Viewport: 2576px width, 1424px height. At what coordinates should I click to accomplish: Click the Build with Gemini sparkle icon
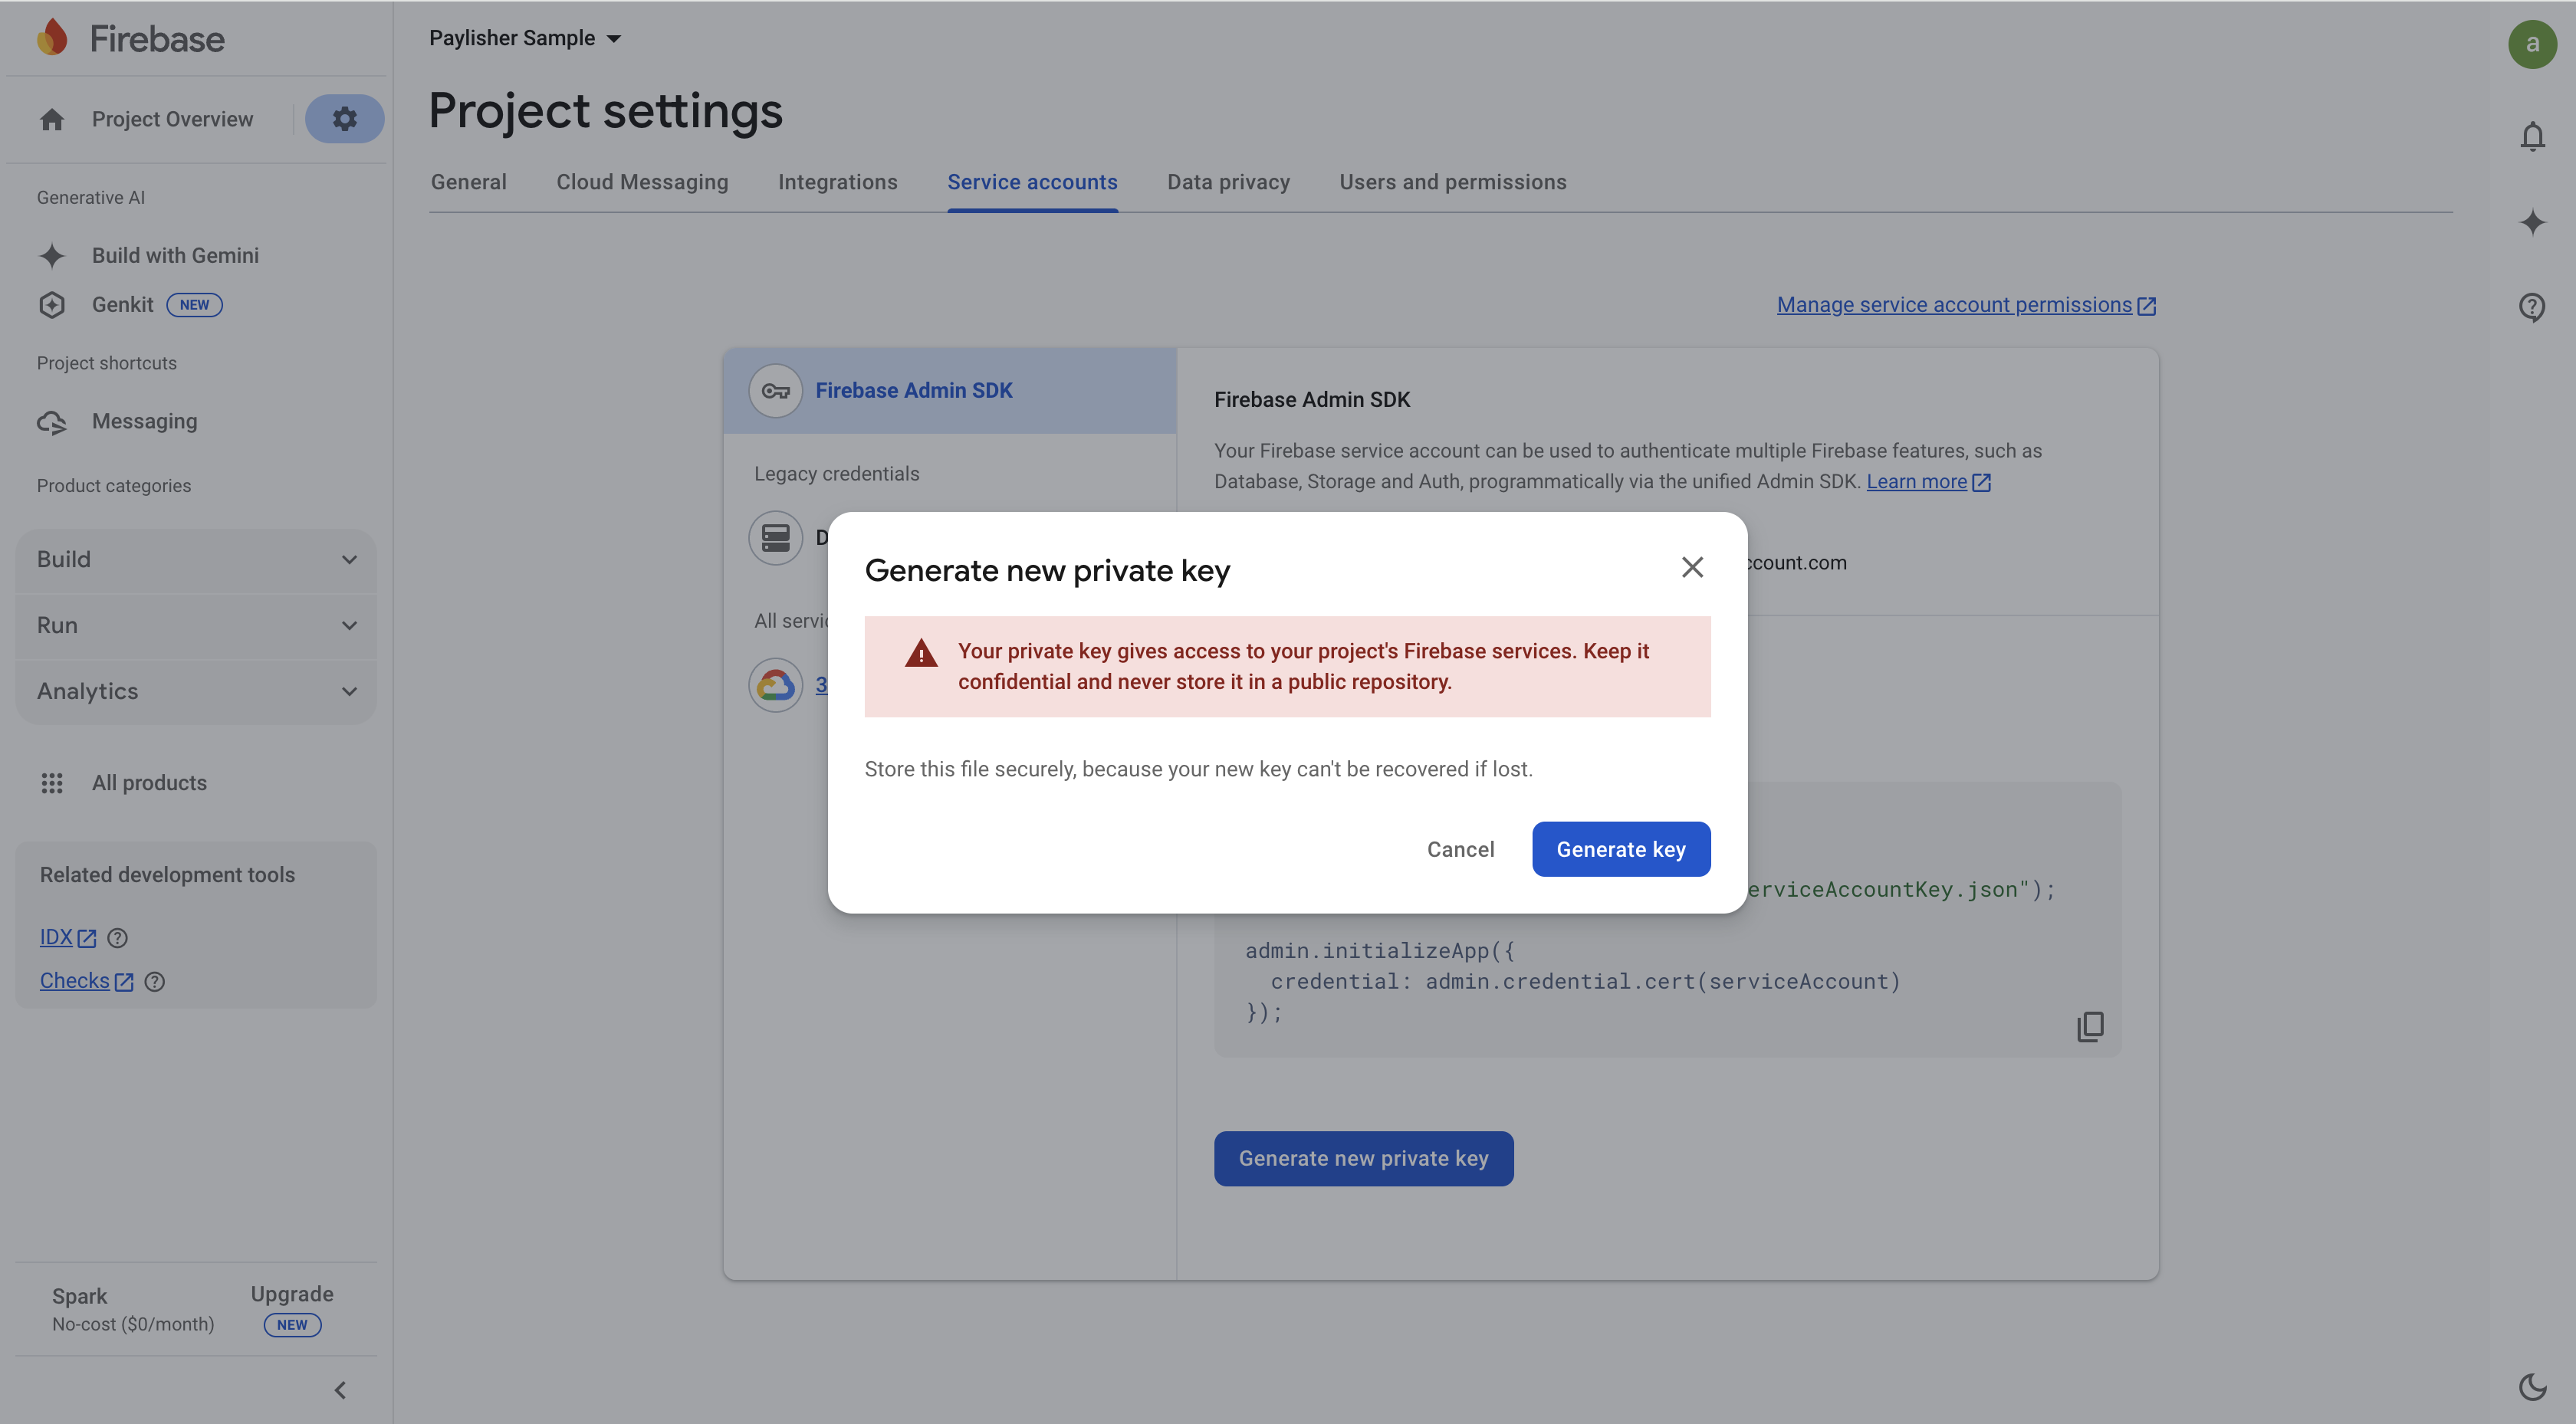(52, 256)
